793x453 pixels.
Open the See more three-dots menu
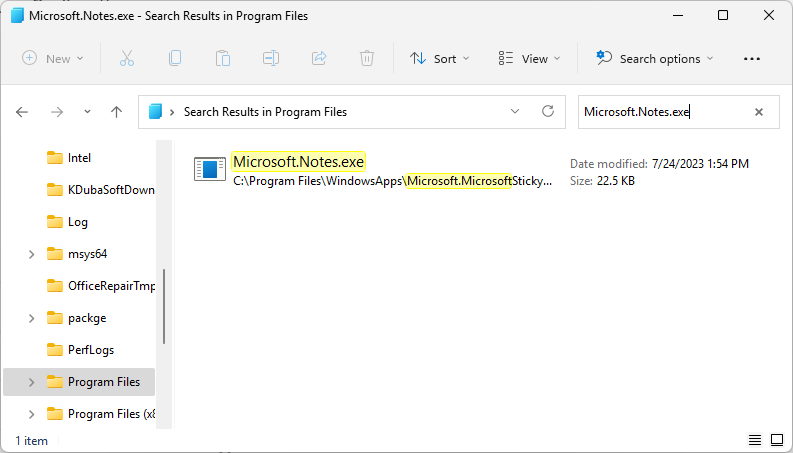click(752, 59)
